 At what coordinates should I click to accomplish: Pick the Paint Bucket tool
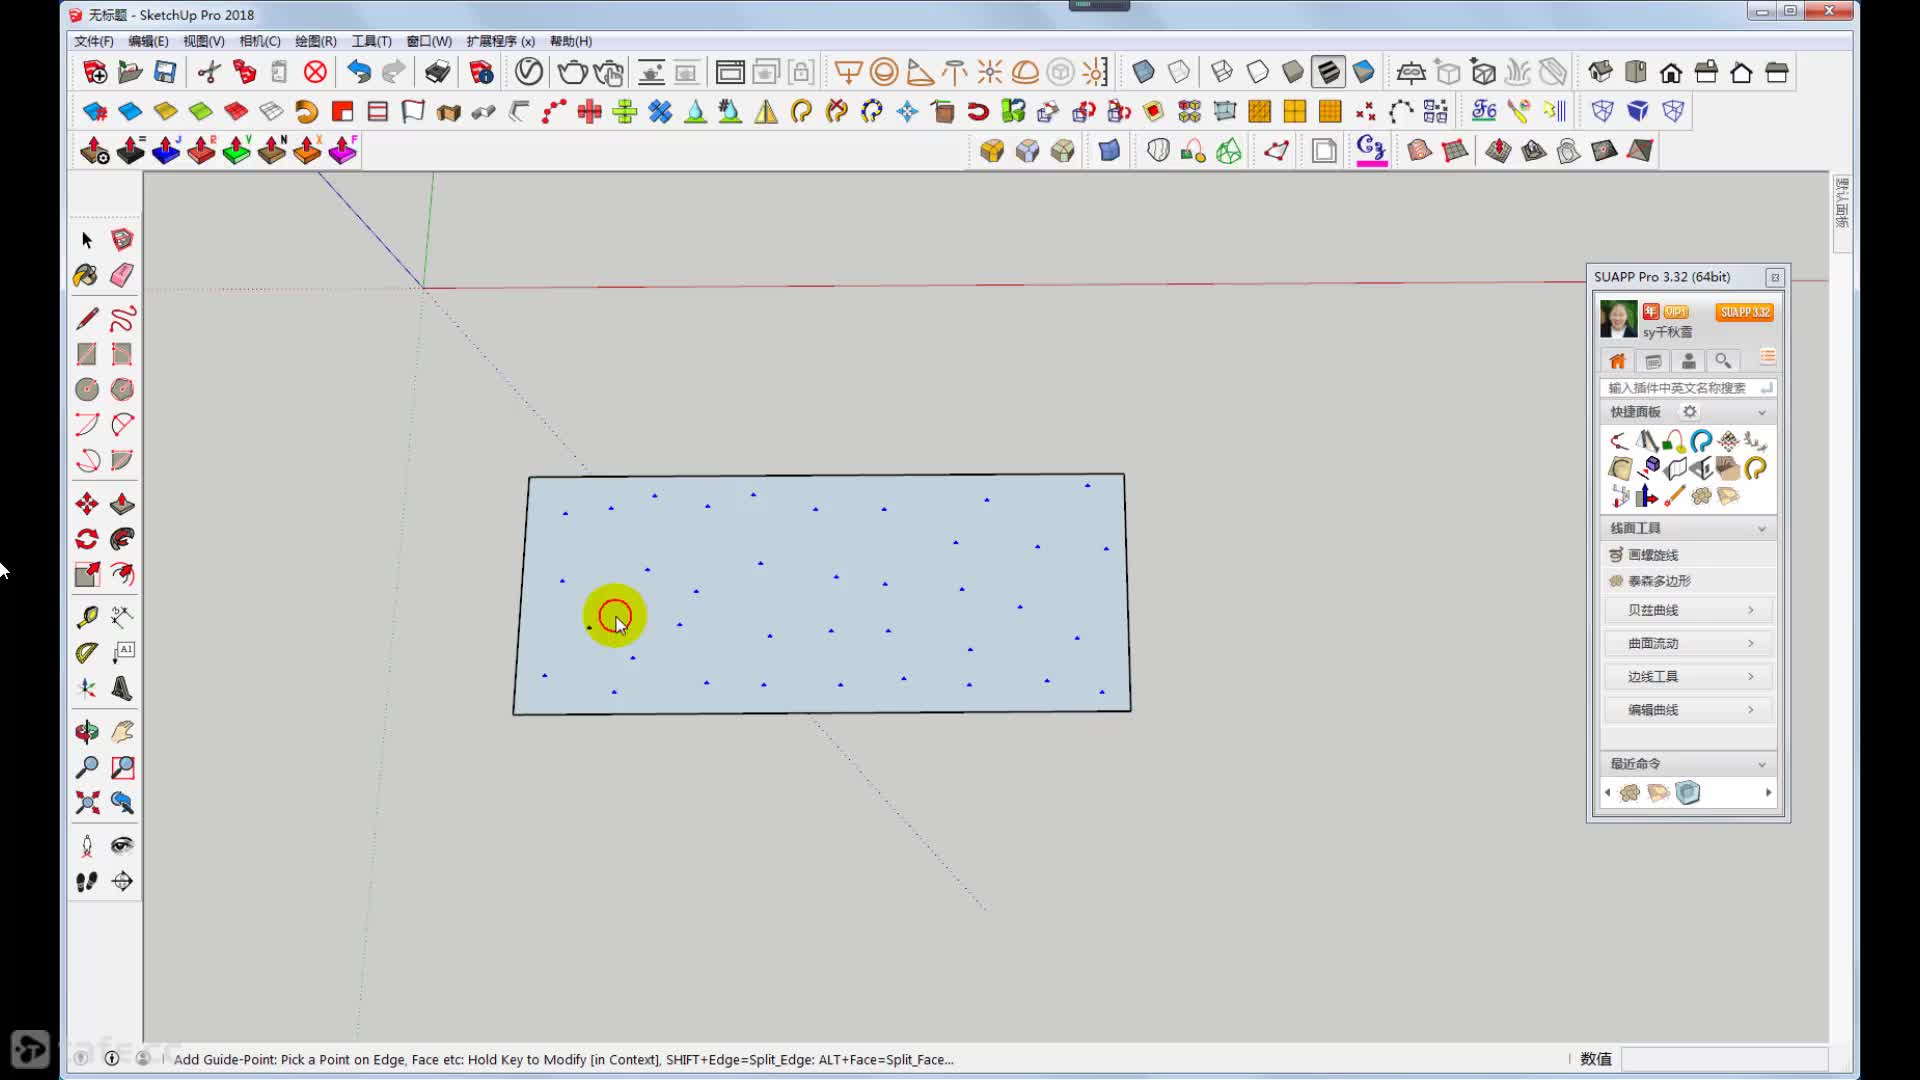[x=87, y=275]
